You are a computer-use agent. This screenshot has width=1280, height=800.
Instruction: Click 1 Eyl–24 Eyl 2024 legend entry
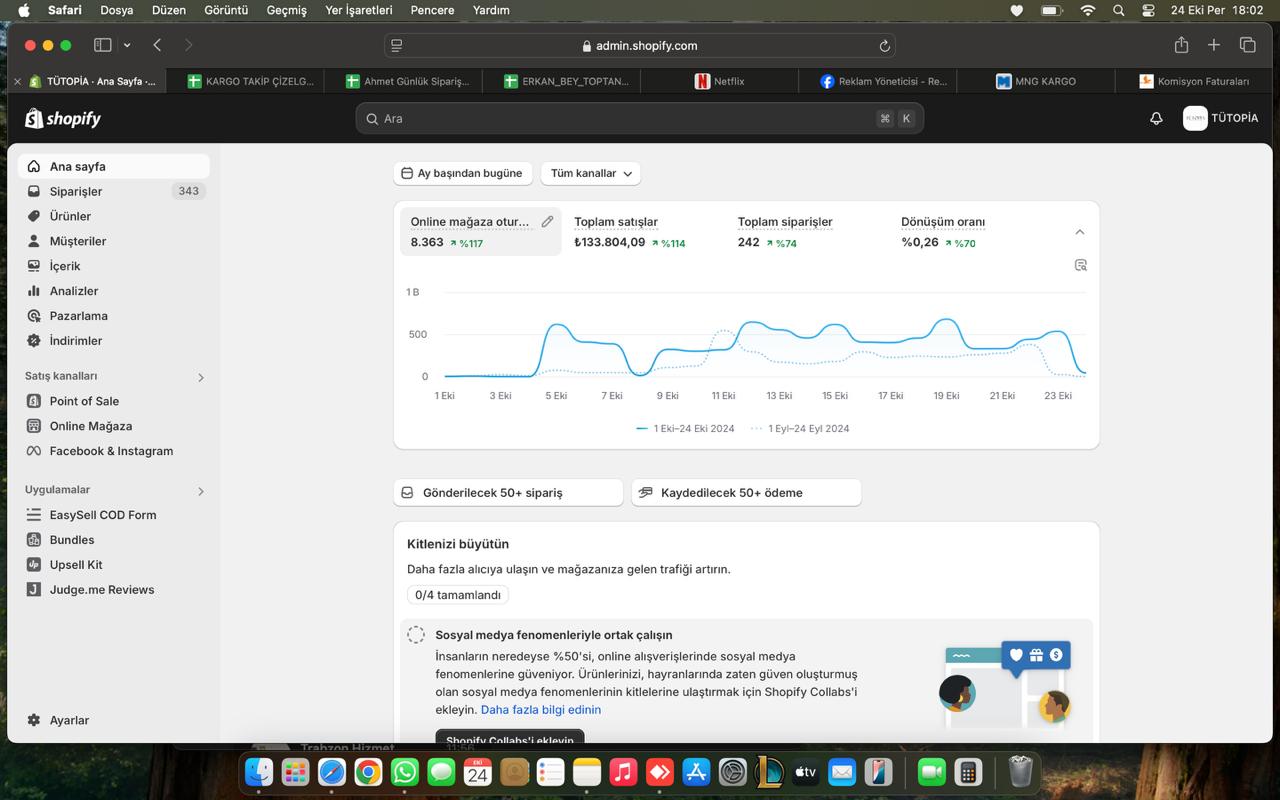tap(800, 428)
